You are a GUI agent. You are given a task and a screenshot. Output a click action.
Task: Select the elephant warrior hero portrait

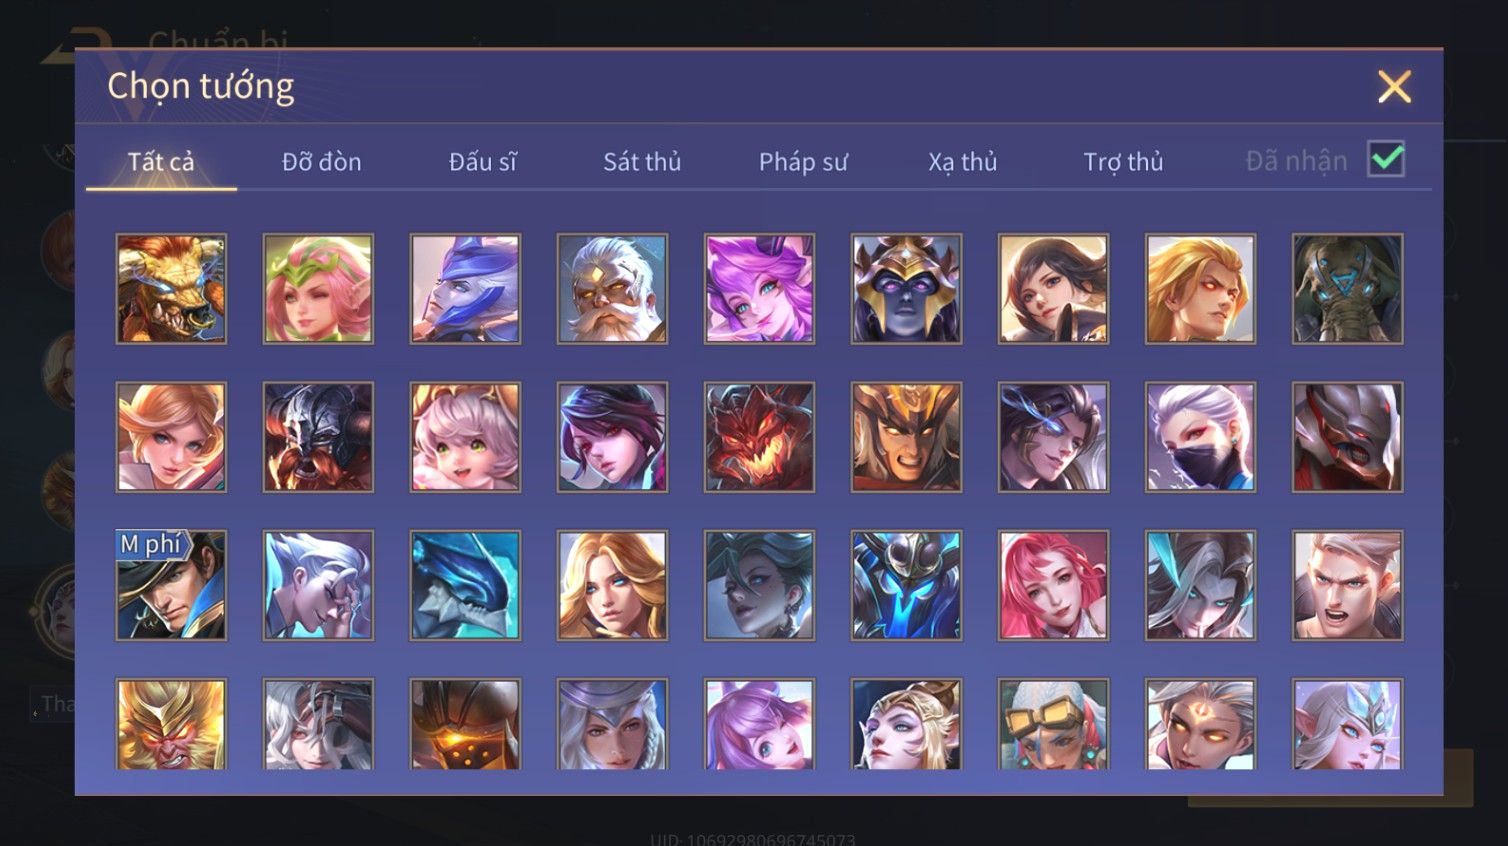1347,289
